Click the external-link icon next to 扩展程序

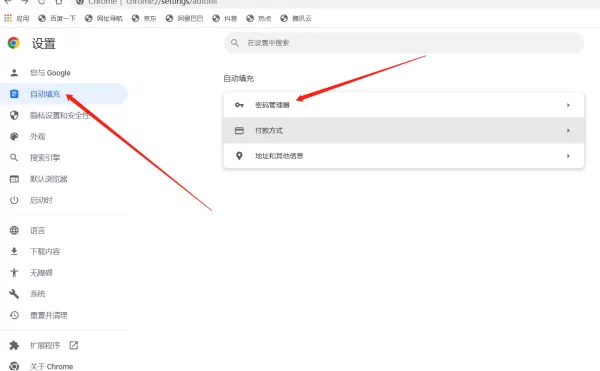74,345
